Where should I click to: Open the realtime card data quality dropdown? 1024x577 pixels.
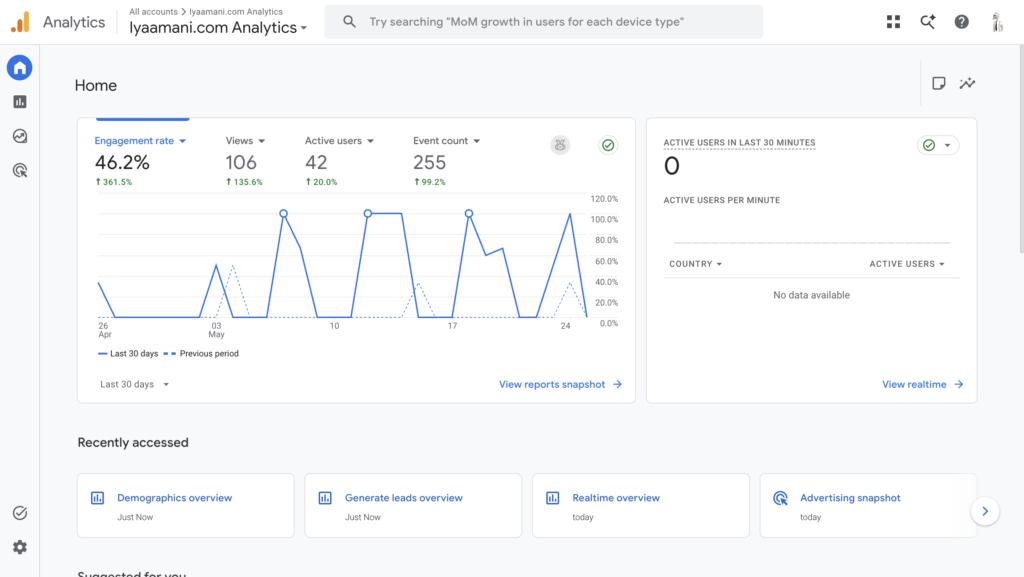click(938, 145)
